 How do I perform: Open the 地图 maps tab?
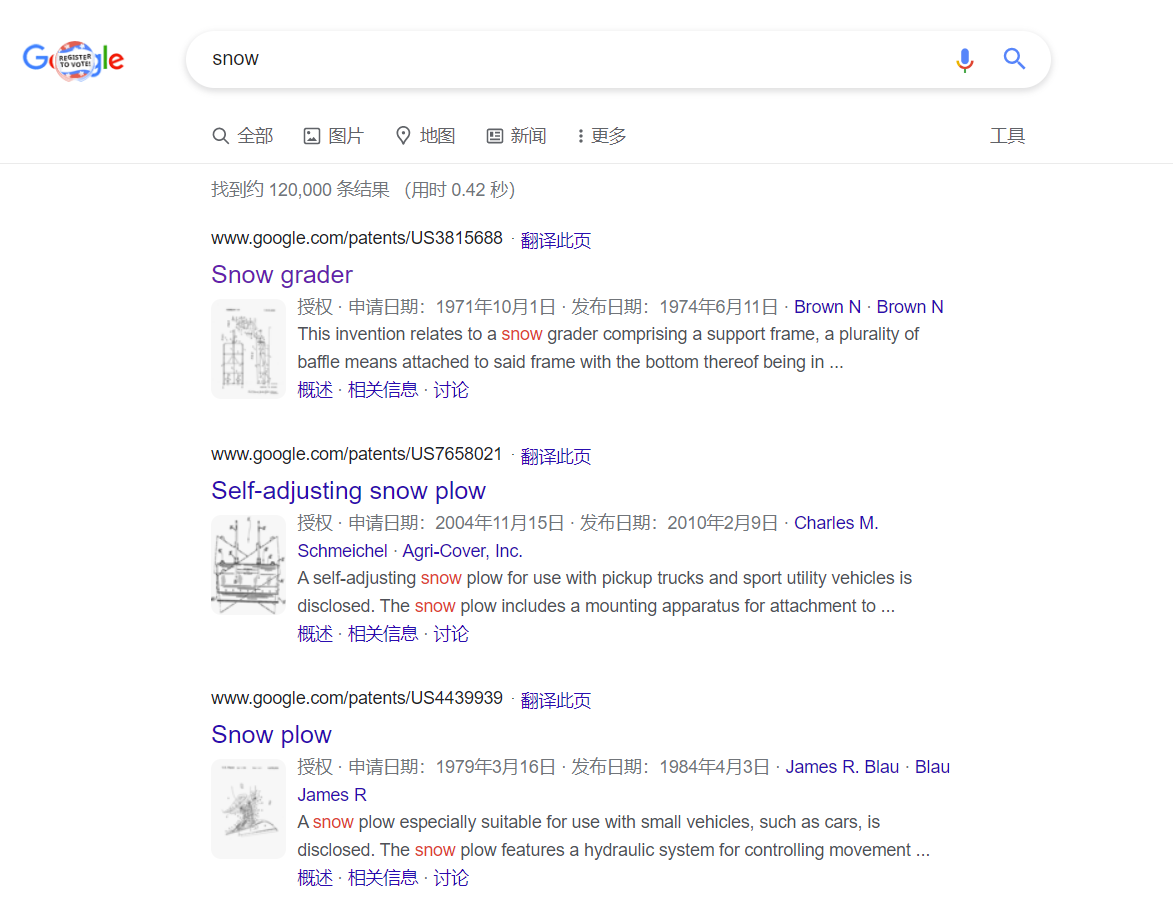point(425,136)
